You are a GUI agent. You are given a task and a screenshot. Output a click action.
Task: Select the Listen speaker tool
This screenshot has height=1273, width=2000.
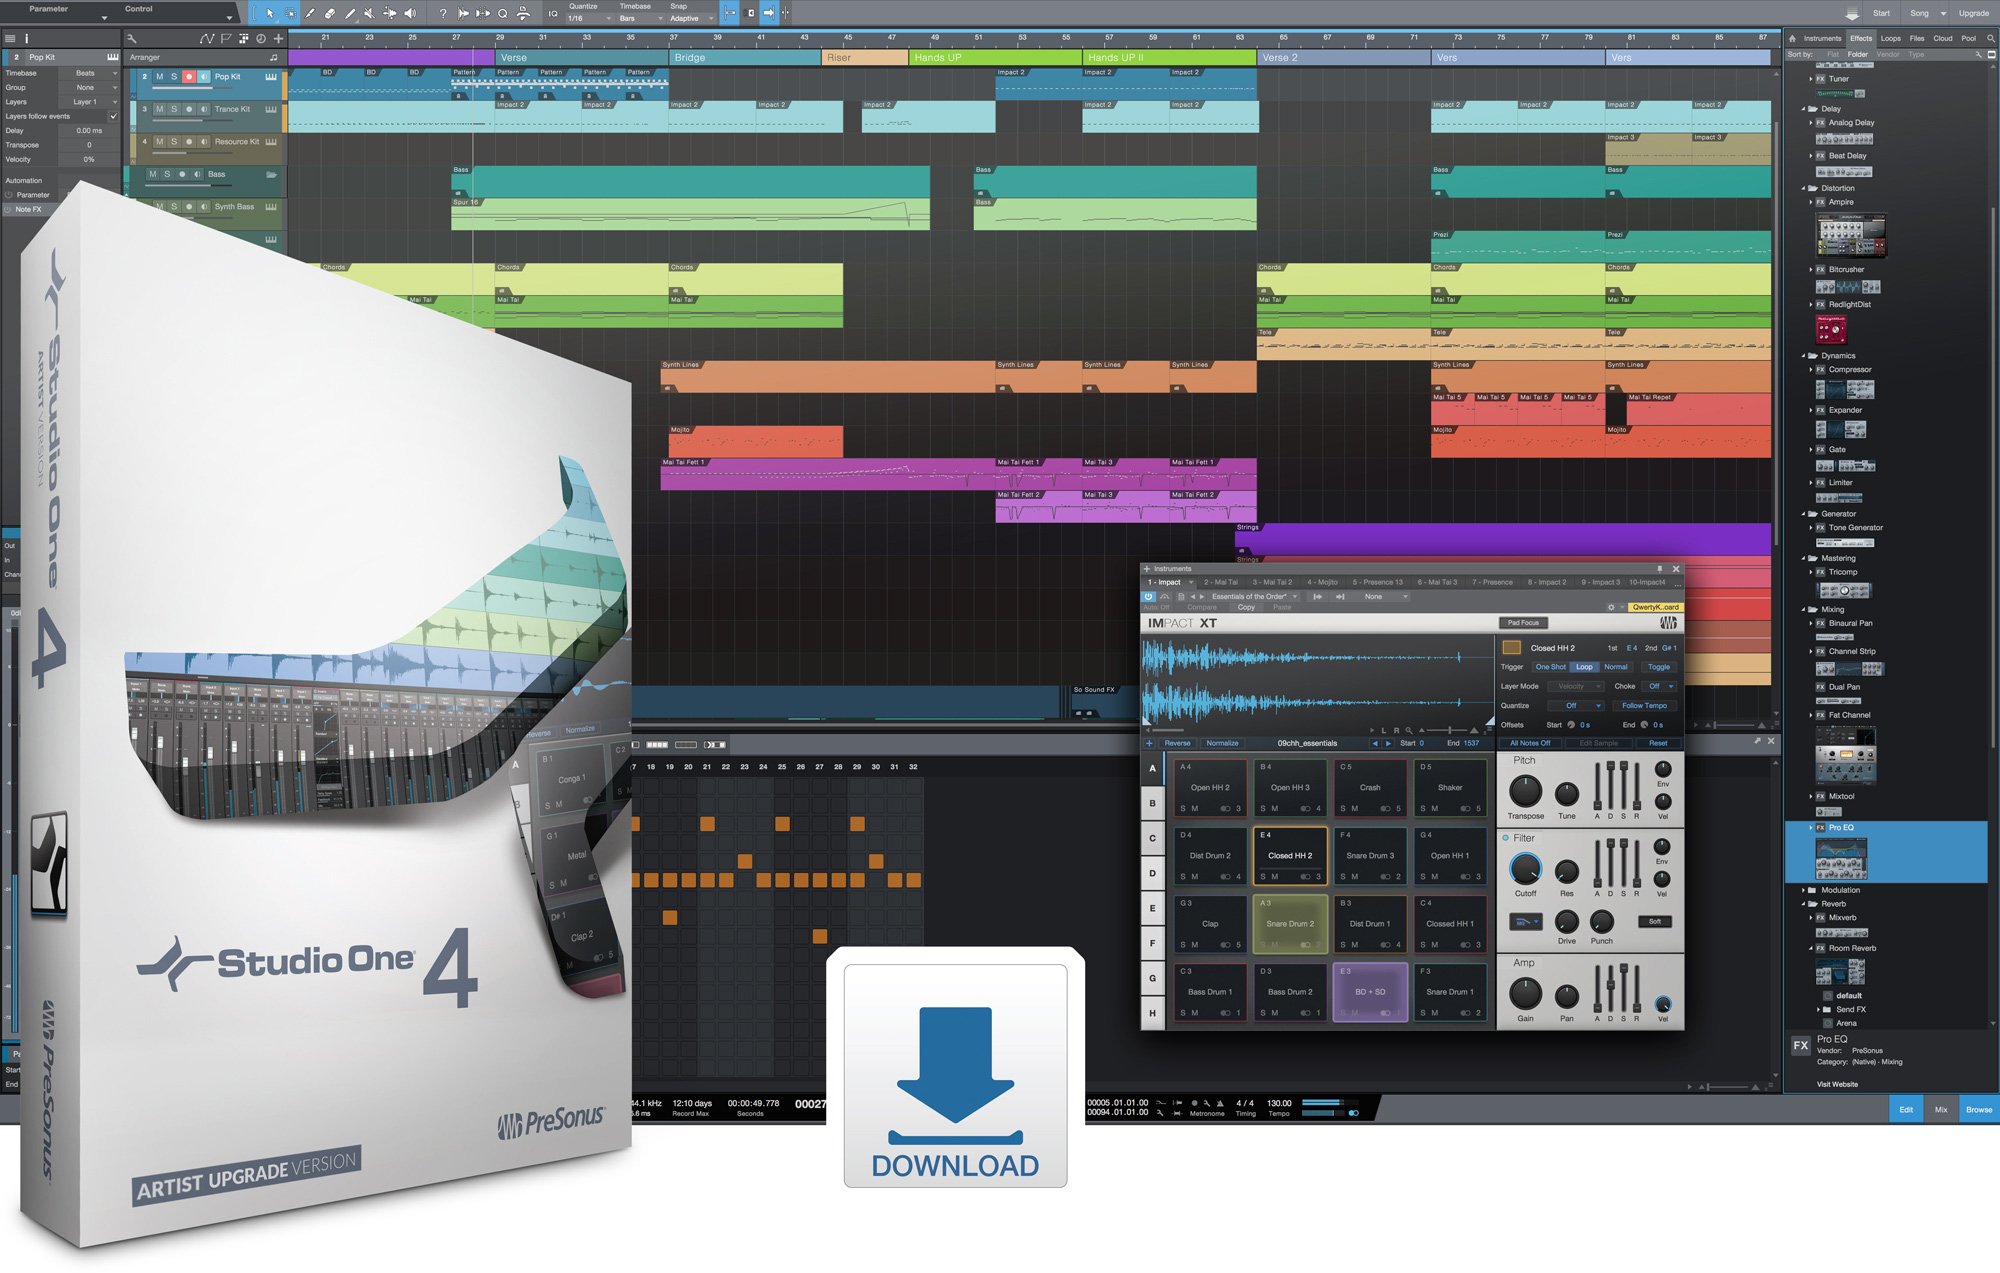(410, 13)
